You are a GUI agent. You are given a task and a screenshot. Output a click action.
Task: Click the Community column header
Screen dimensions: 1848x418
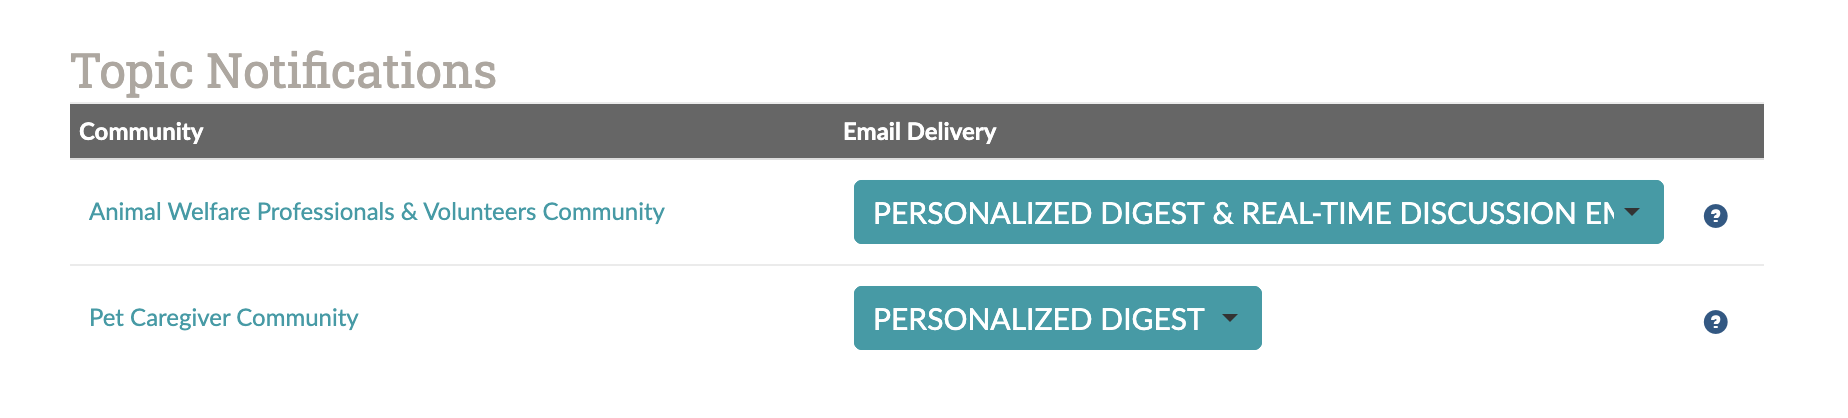(141, 132)
